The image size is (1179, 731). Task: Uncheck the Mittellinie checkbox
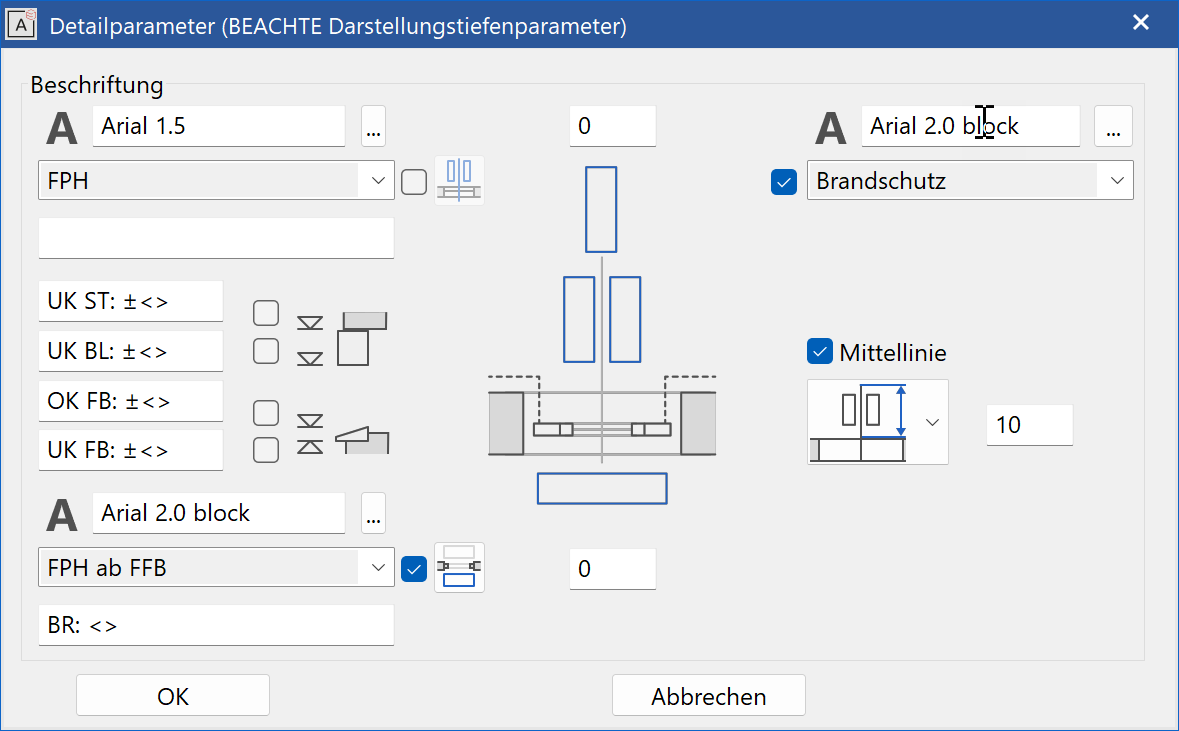point(820,351)
